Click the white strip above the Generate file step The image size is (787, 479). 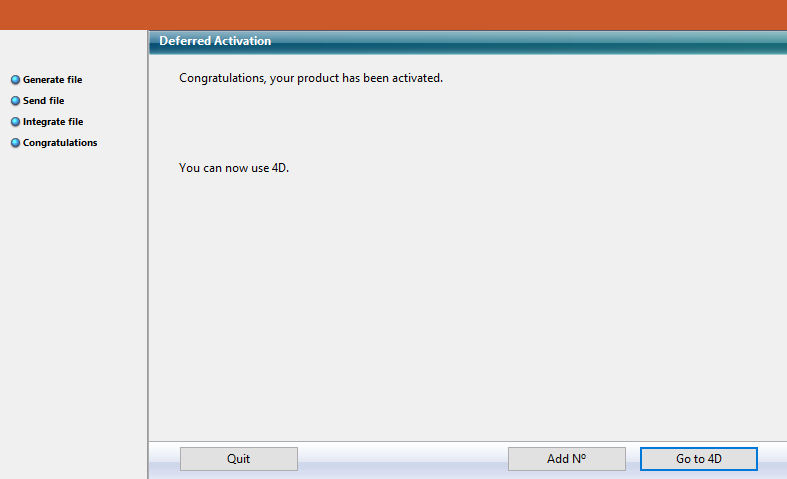pos(73,50)
